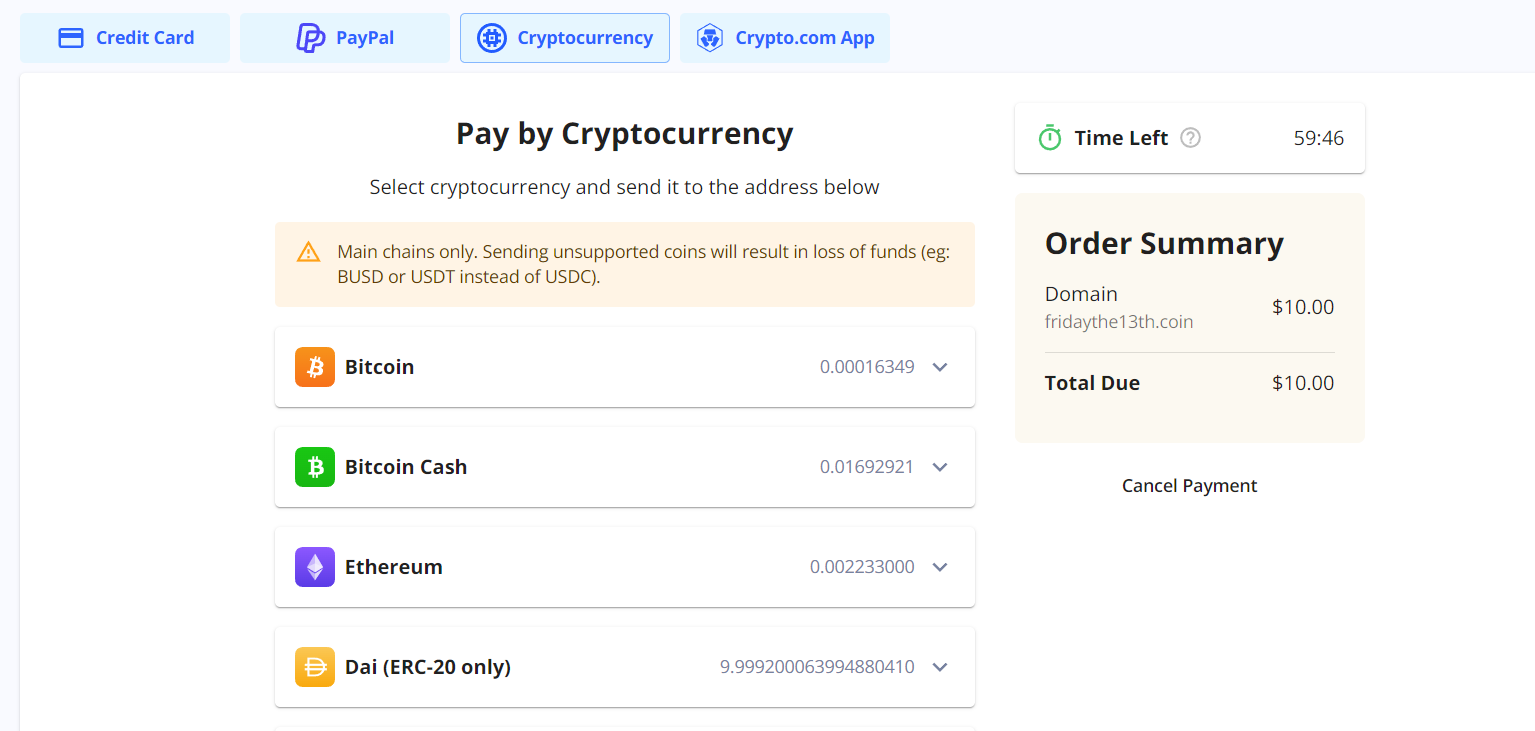Open the Crypto.com App tab

click(x=785, y=38)
